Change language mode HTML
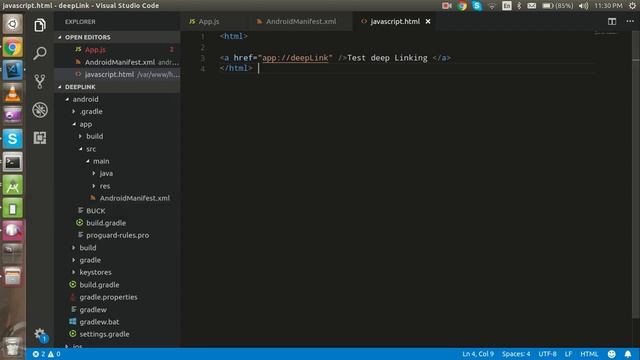640x360 pixels. pyautogui.click(x=589, y=354)
